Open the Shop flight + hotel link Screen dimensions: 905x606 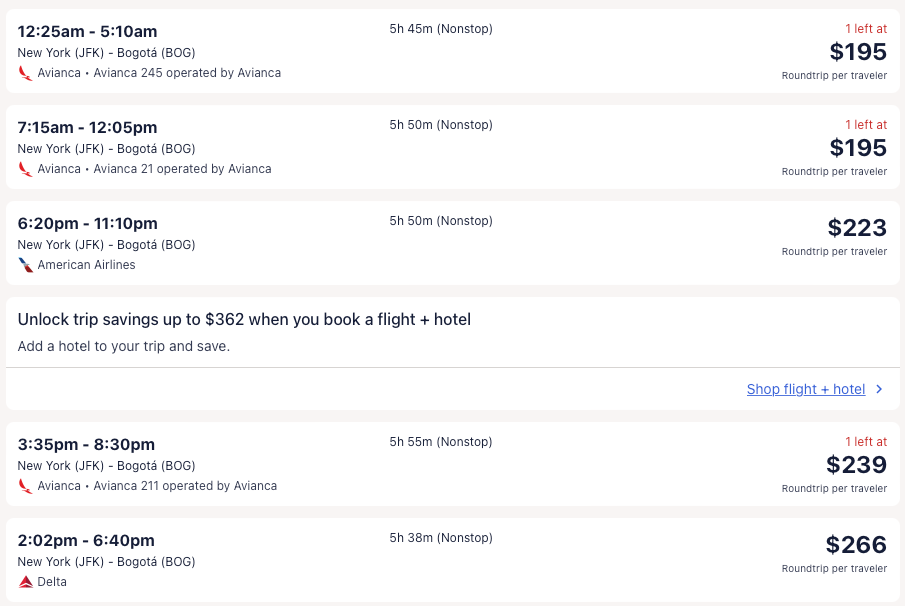point(805,389)
